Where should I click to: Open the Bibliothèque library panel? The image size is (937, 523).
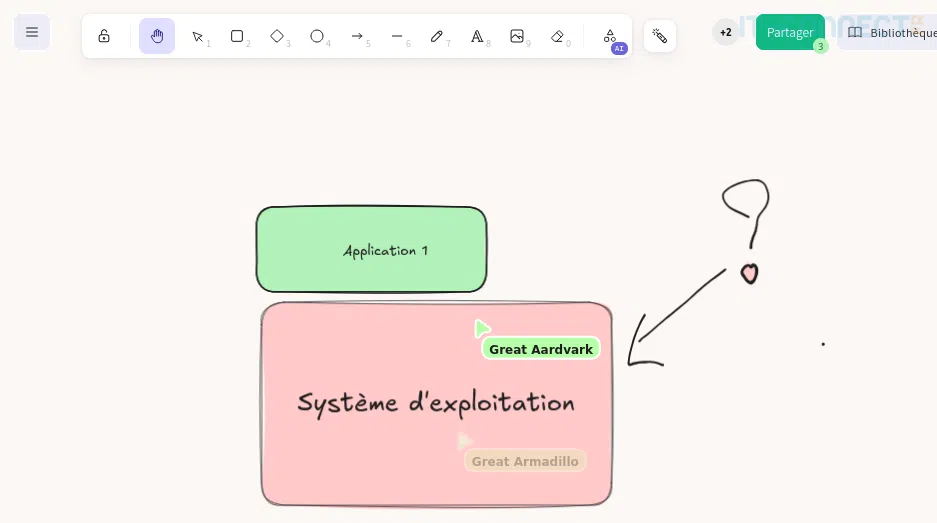tap(890, 32)
